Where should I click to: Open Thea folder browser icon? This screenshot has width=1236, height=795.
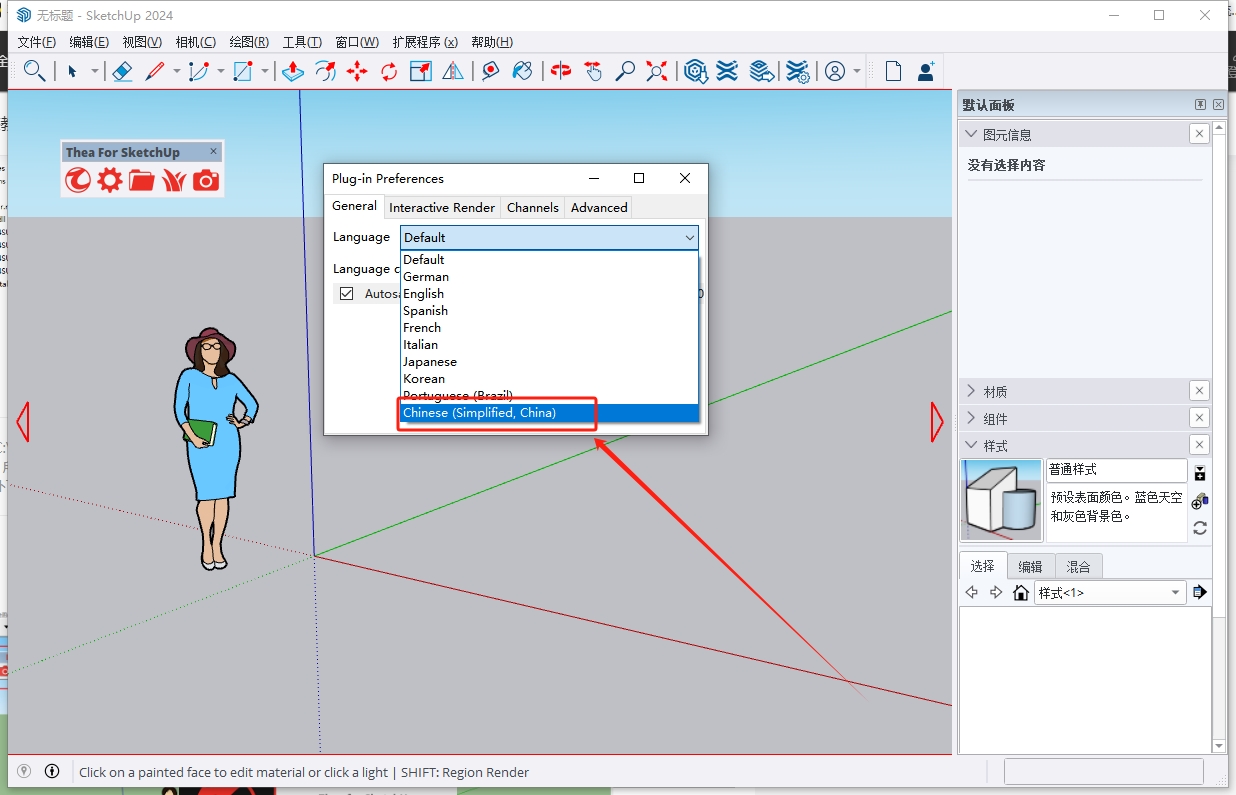[x=142, y=180]
